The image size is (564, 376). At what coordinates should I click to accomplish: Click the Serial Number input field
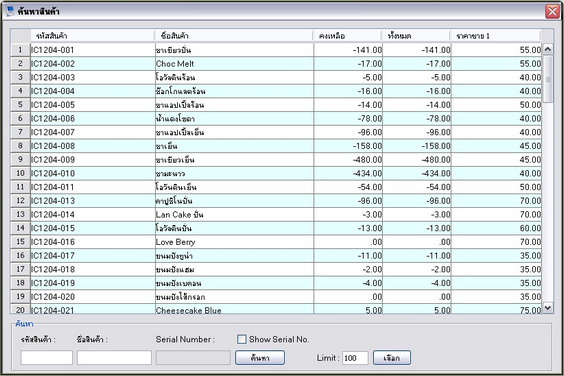(x=193, y=358)
